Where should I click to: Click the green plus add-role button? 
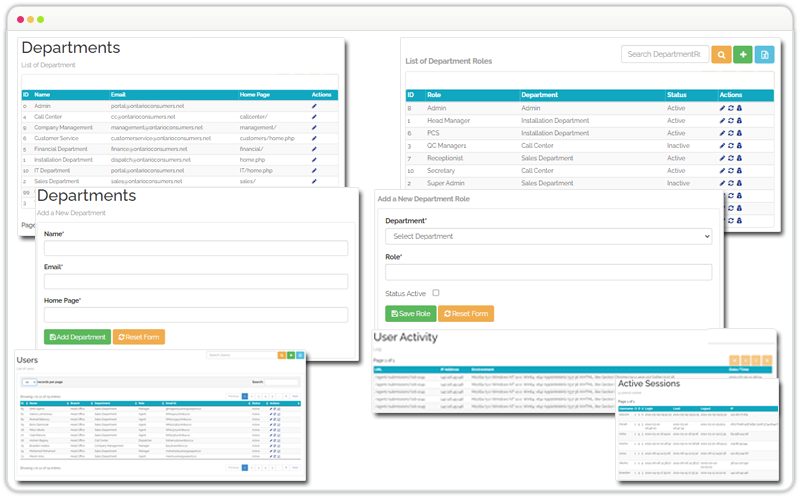743,55
